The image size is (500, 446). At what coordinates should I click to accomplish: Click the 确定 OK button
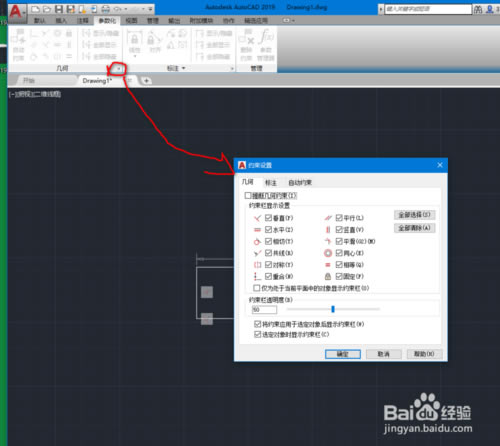click(x=343, y=354)
